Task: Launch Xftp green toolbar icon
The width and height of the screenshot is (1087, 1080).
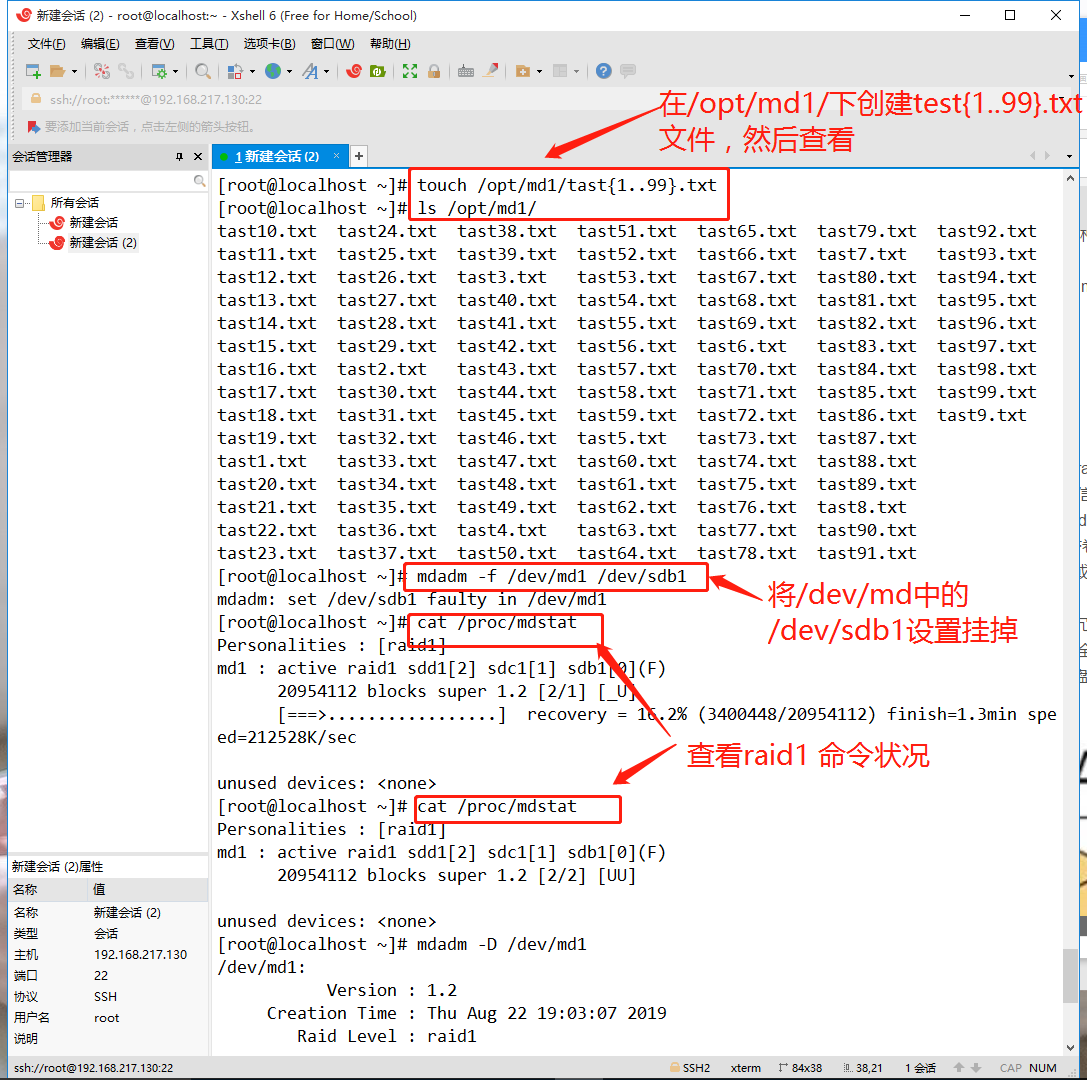Action: click(378, 71)
